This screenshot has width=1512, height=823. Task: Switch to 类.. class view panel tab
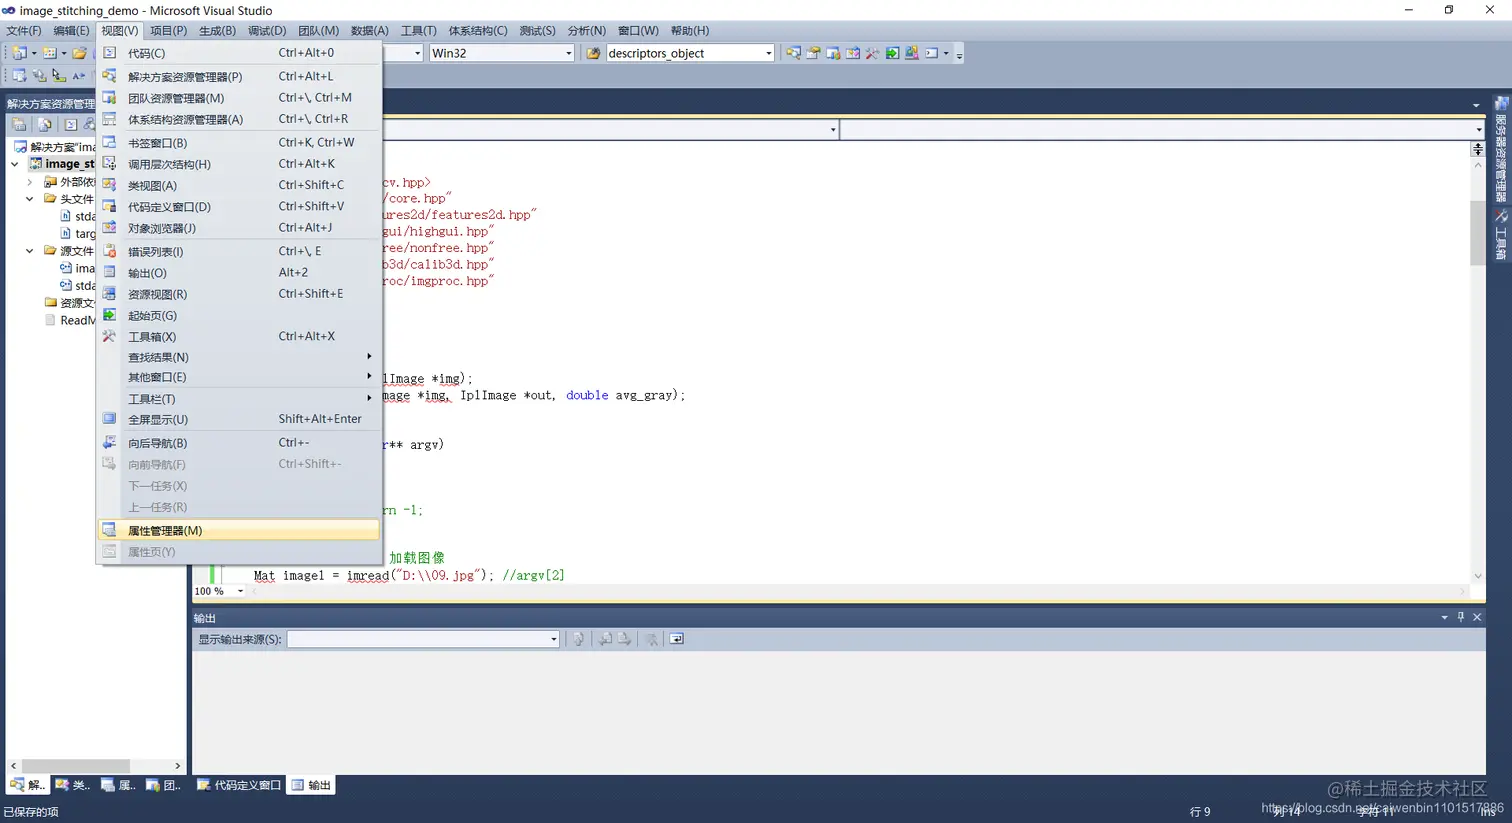[x=72, y=785]
